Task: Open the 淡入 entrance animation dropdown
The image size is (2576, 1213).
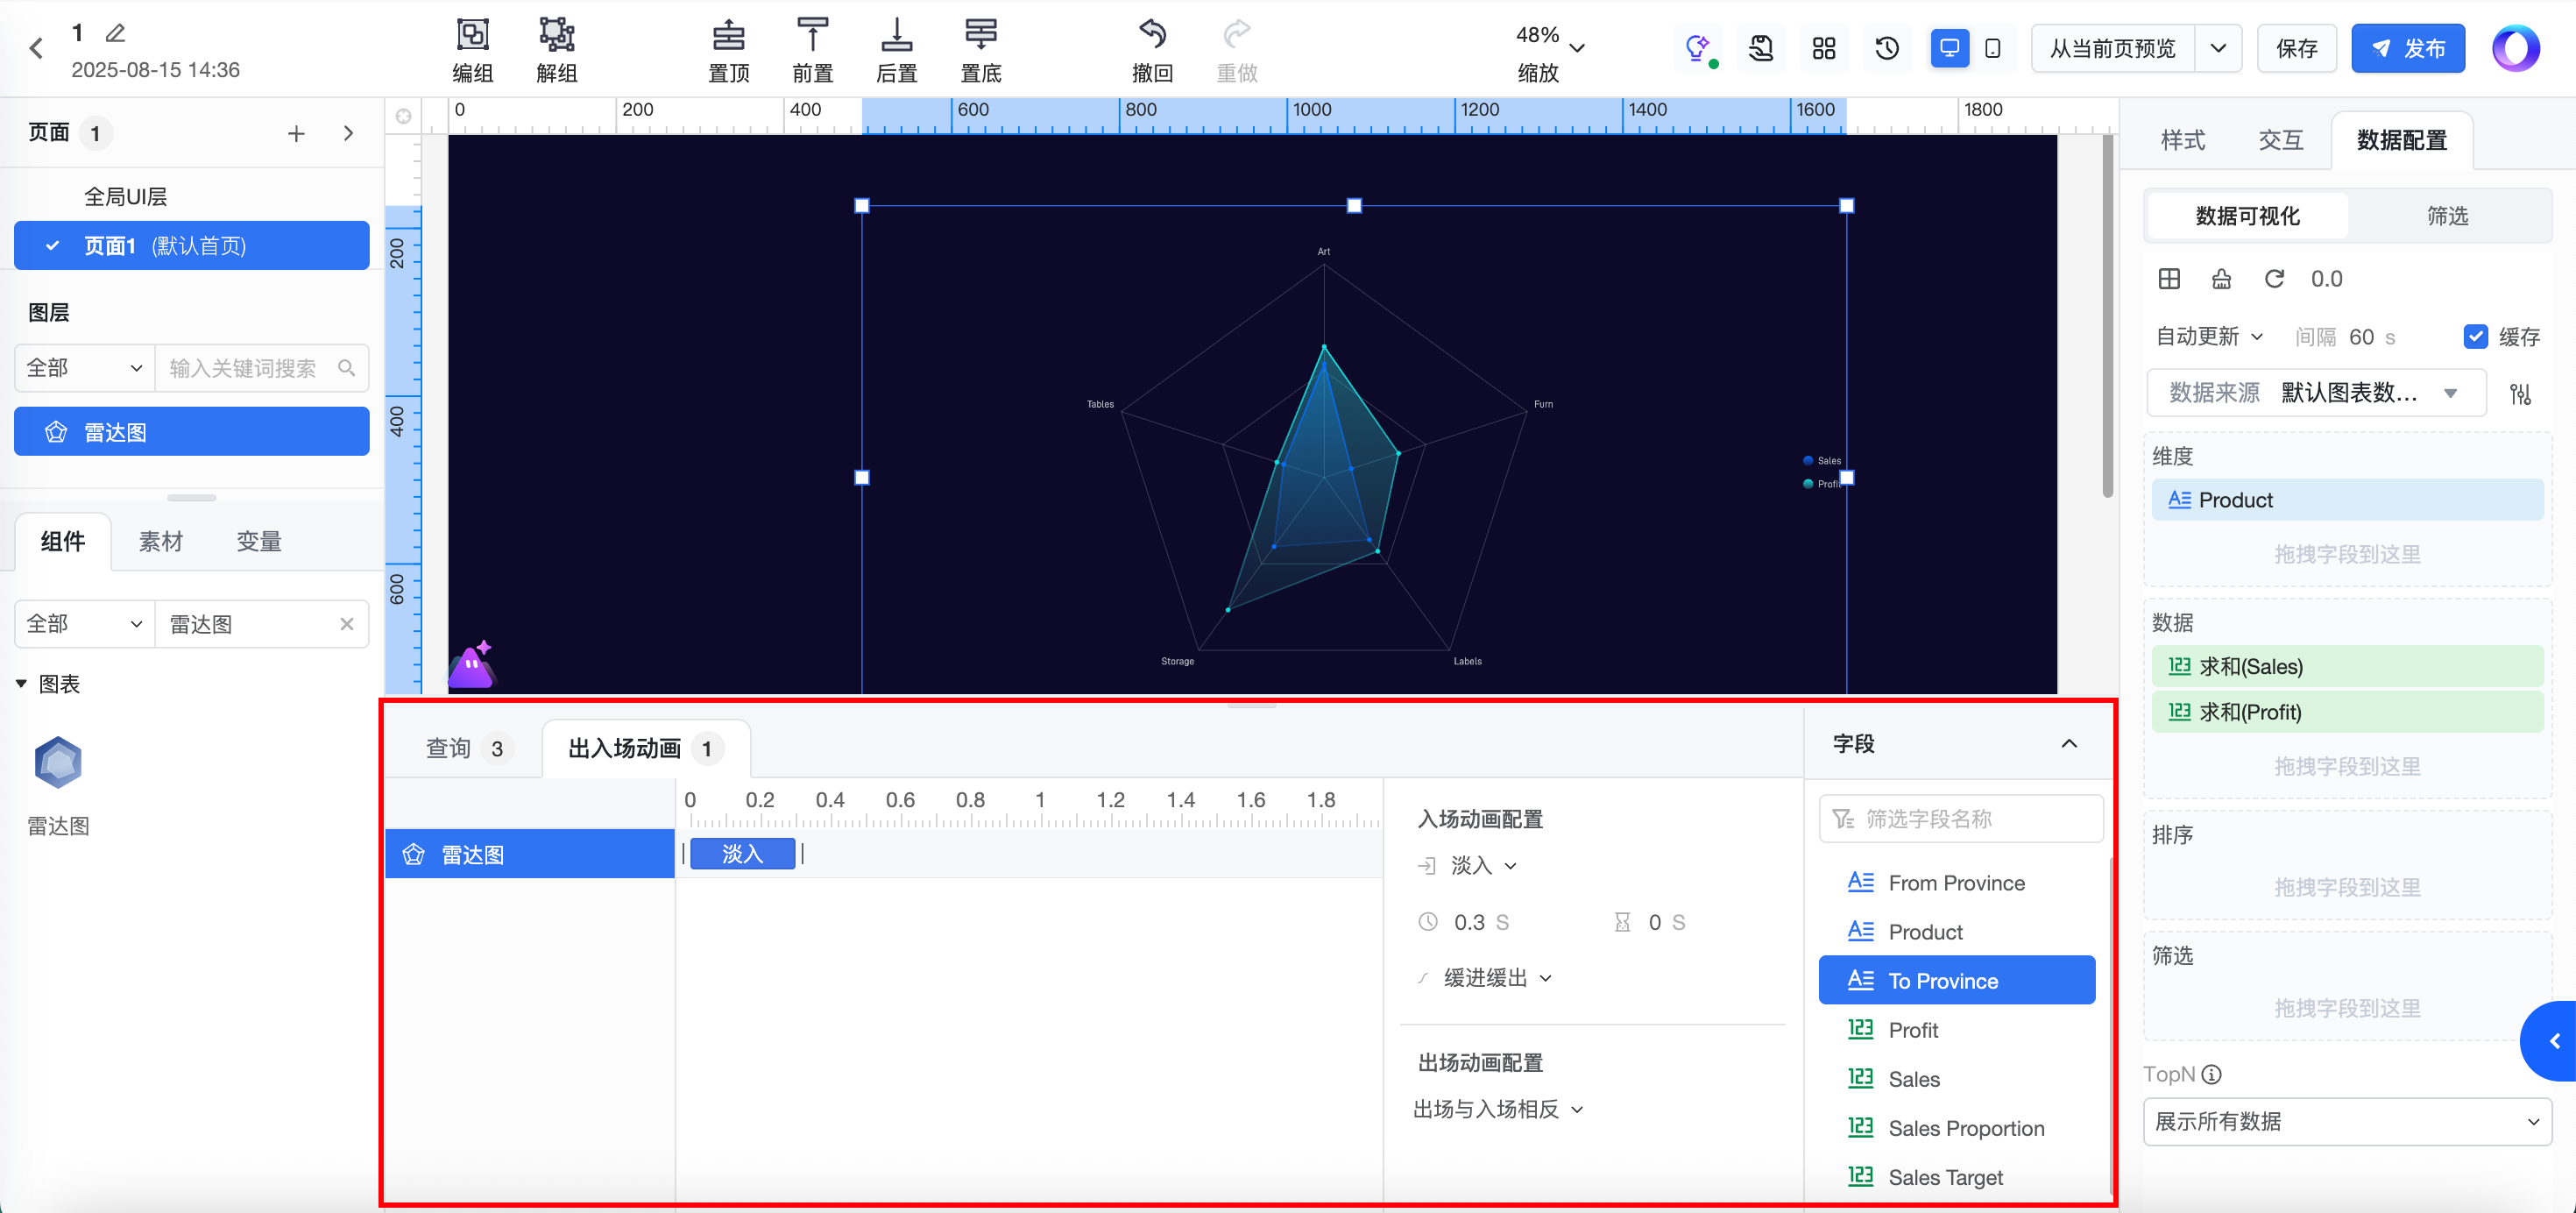Action: pyautogui.click(x=1483, y=866)
